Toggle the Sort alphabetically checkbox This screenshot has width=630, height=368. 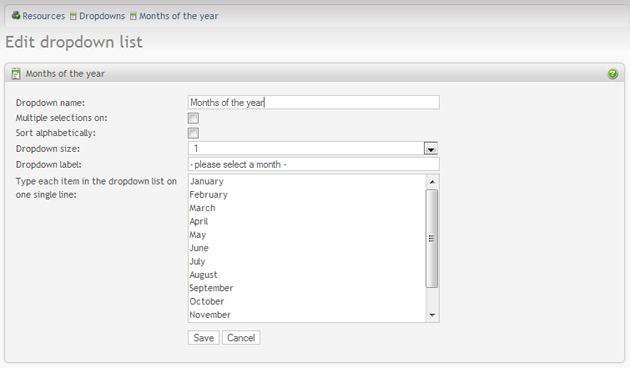(193, 133)
